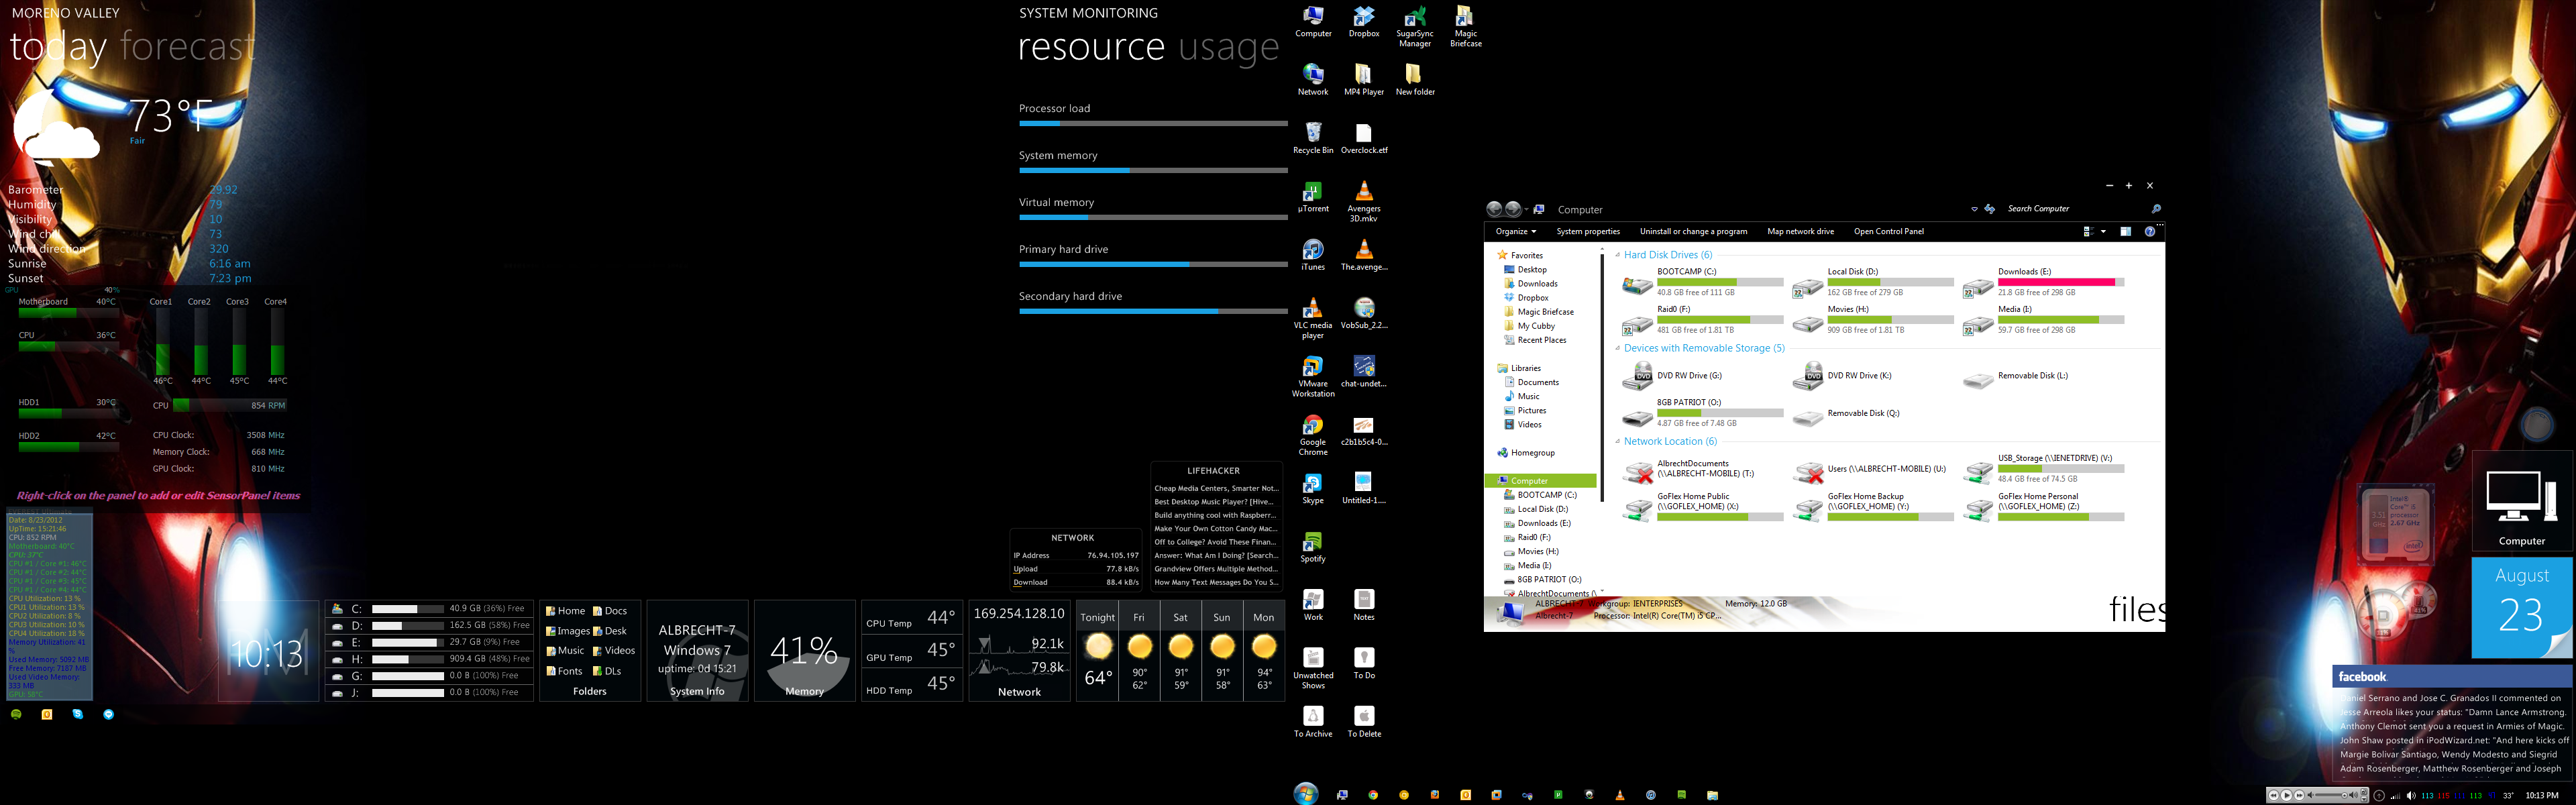
Task: Select the µTorrent desktop shortcut
Action: point(1312,196)
